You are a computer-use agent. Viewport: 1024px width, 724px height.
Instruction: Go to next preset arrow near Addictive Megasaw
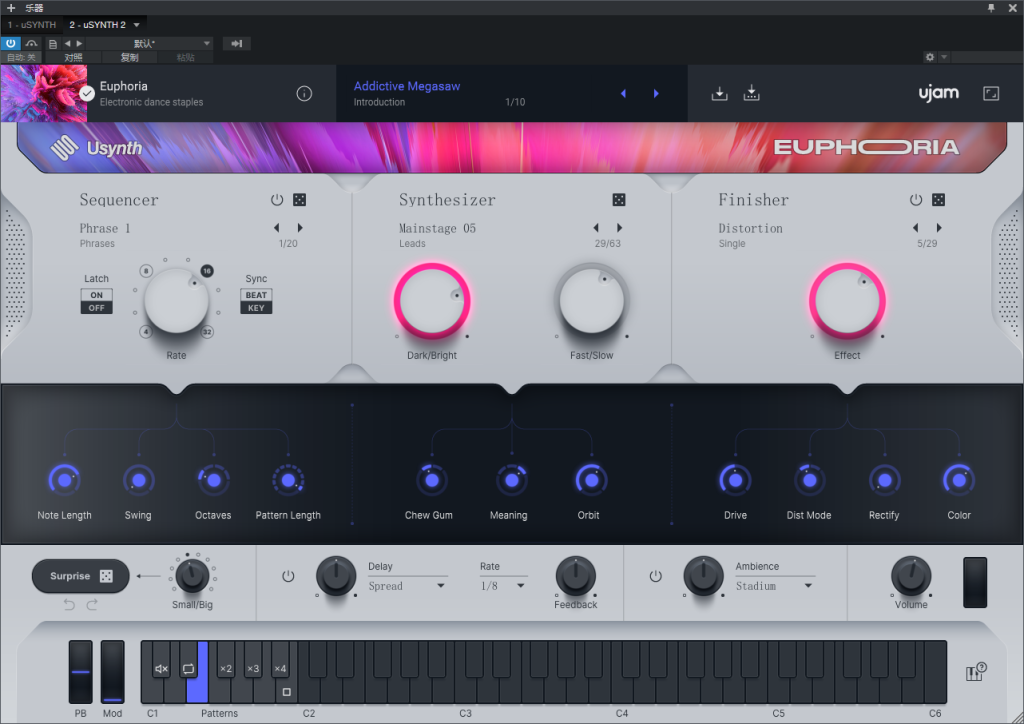click(656, 93)
